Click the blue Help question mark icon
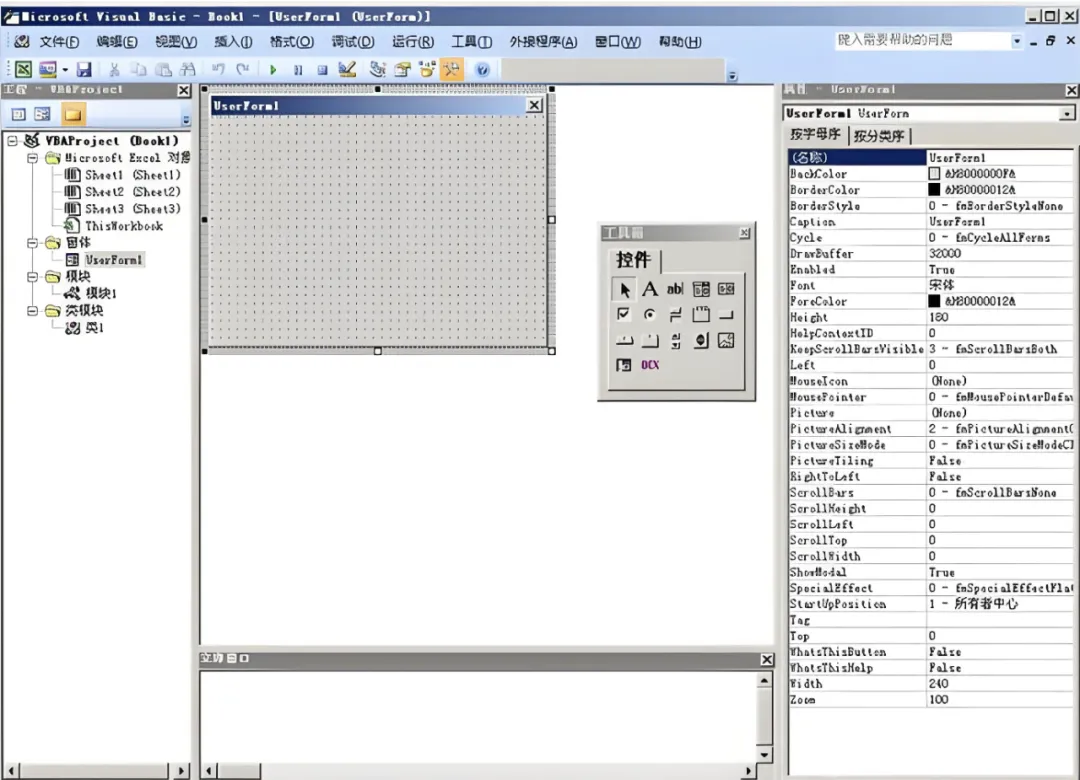Image resolution: width=1080 pixels, height=780 pixels. point(483,70)
